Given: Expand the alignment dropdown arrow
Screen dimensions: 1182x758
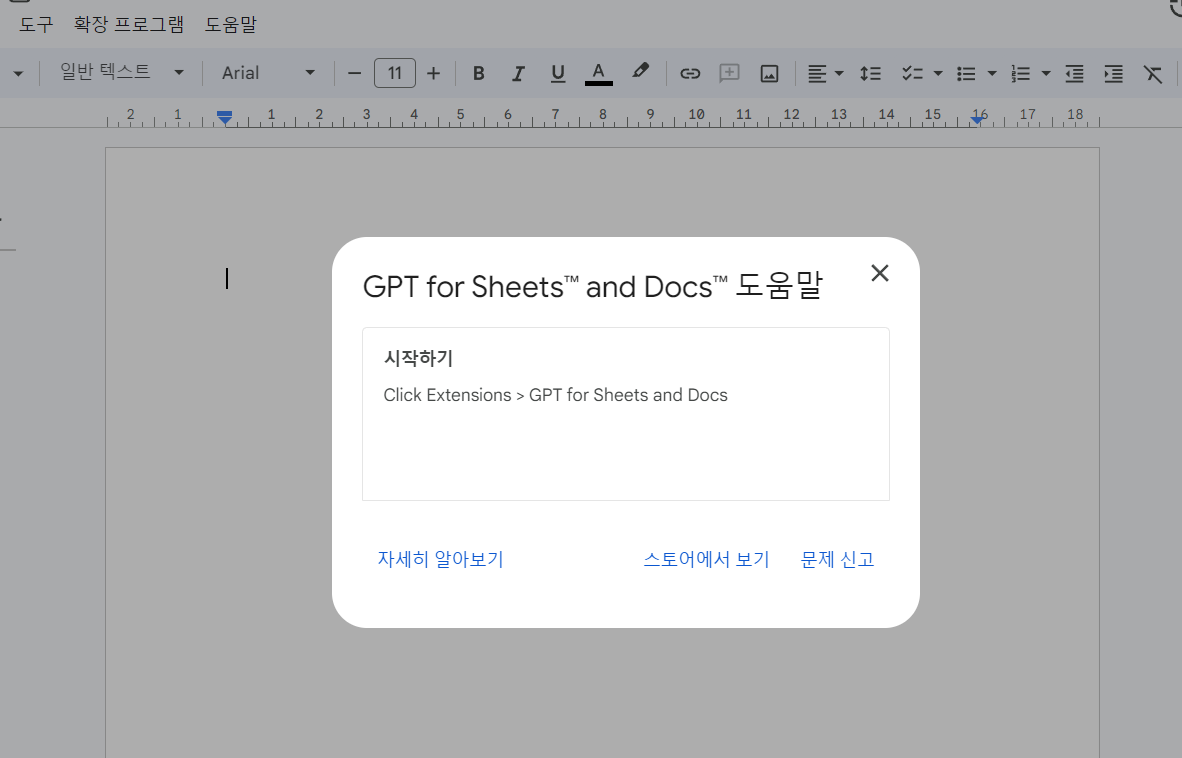Looking at the screenshot, I should tap(839, 73).
